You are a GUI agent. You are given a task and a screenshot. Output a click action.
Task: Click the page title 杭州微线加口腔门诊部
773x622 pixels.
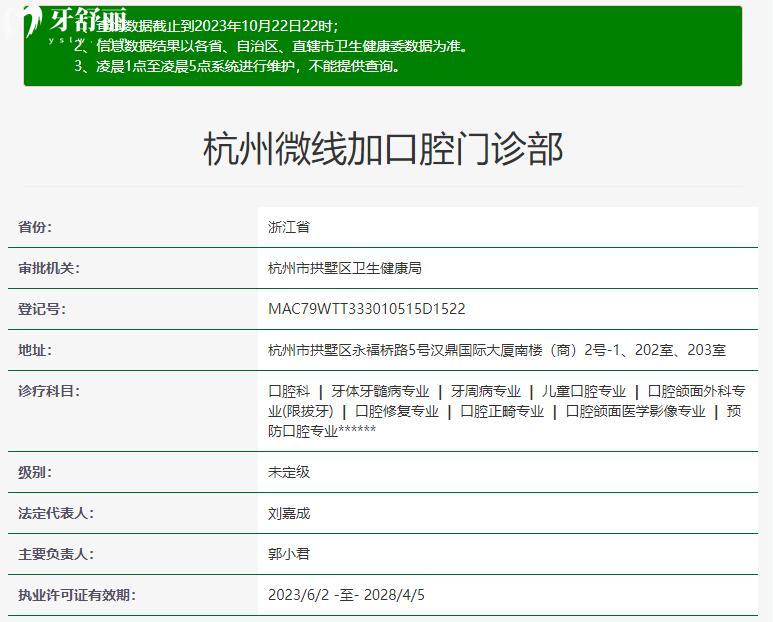(383, 149)
